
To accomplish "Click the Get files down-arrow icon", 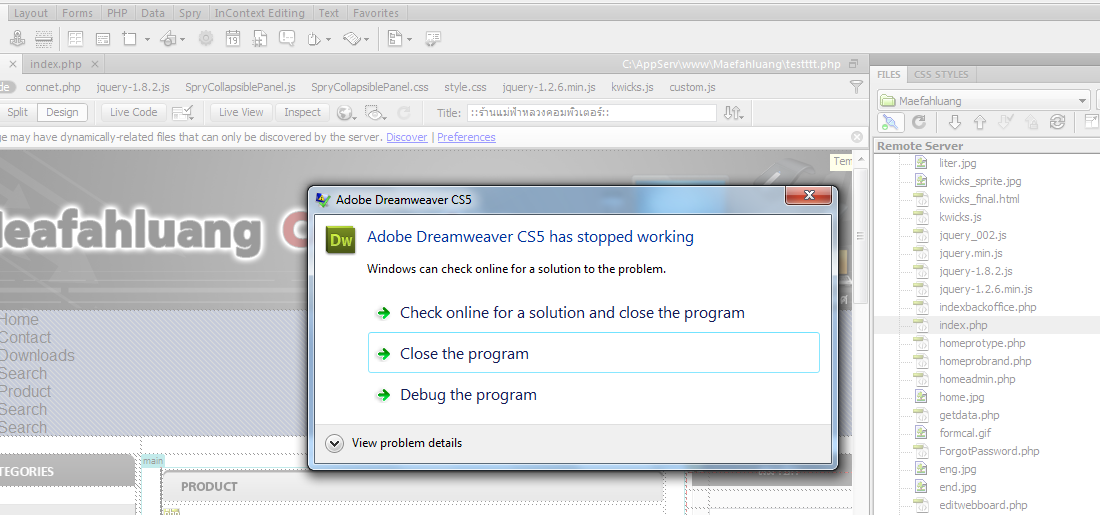I will 954,122.
